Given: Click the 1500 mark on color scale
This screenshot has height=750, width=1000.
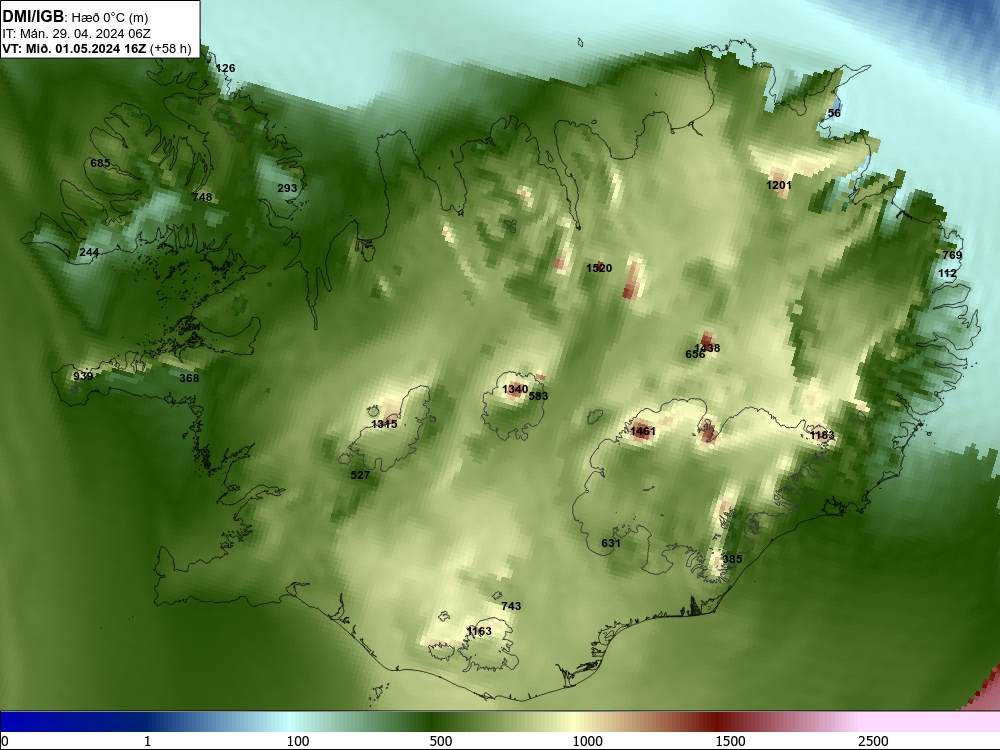Looking at the screenshot, I should point(730,741).
